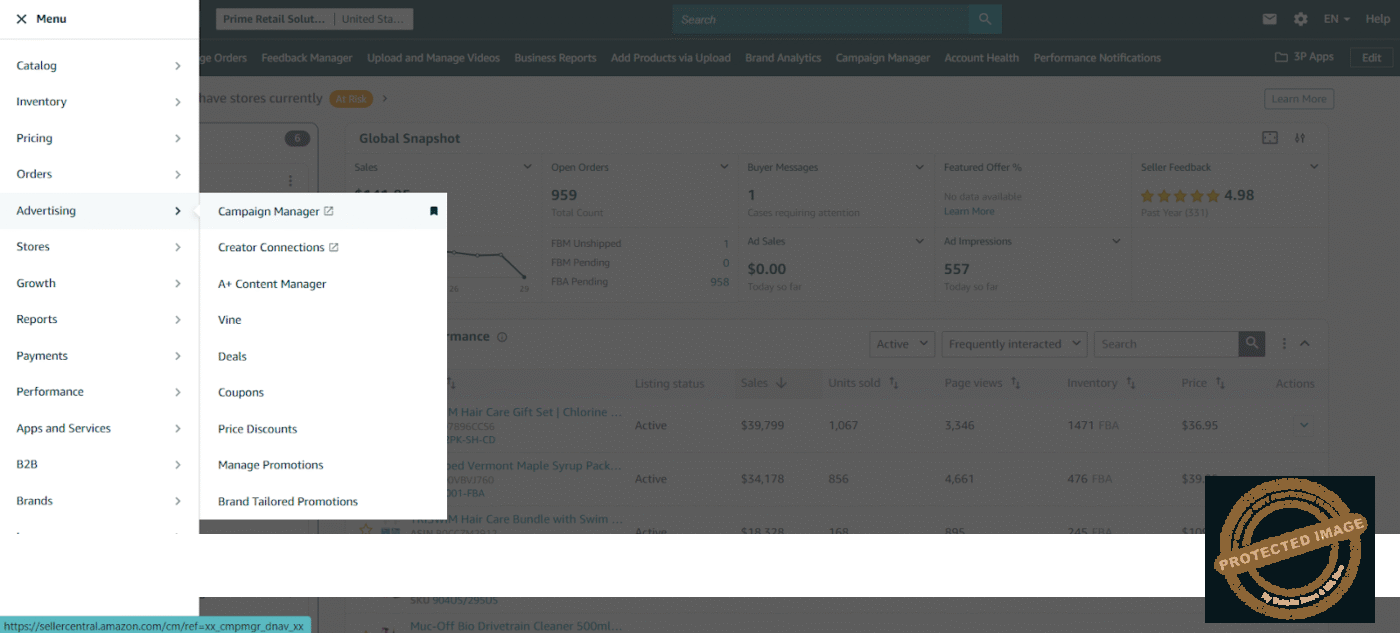Expand the Payments menu category

pos(99,356)
